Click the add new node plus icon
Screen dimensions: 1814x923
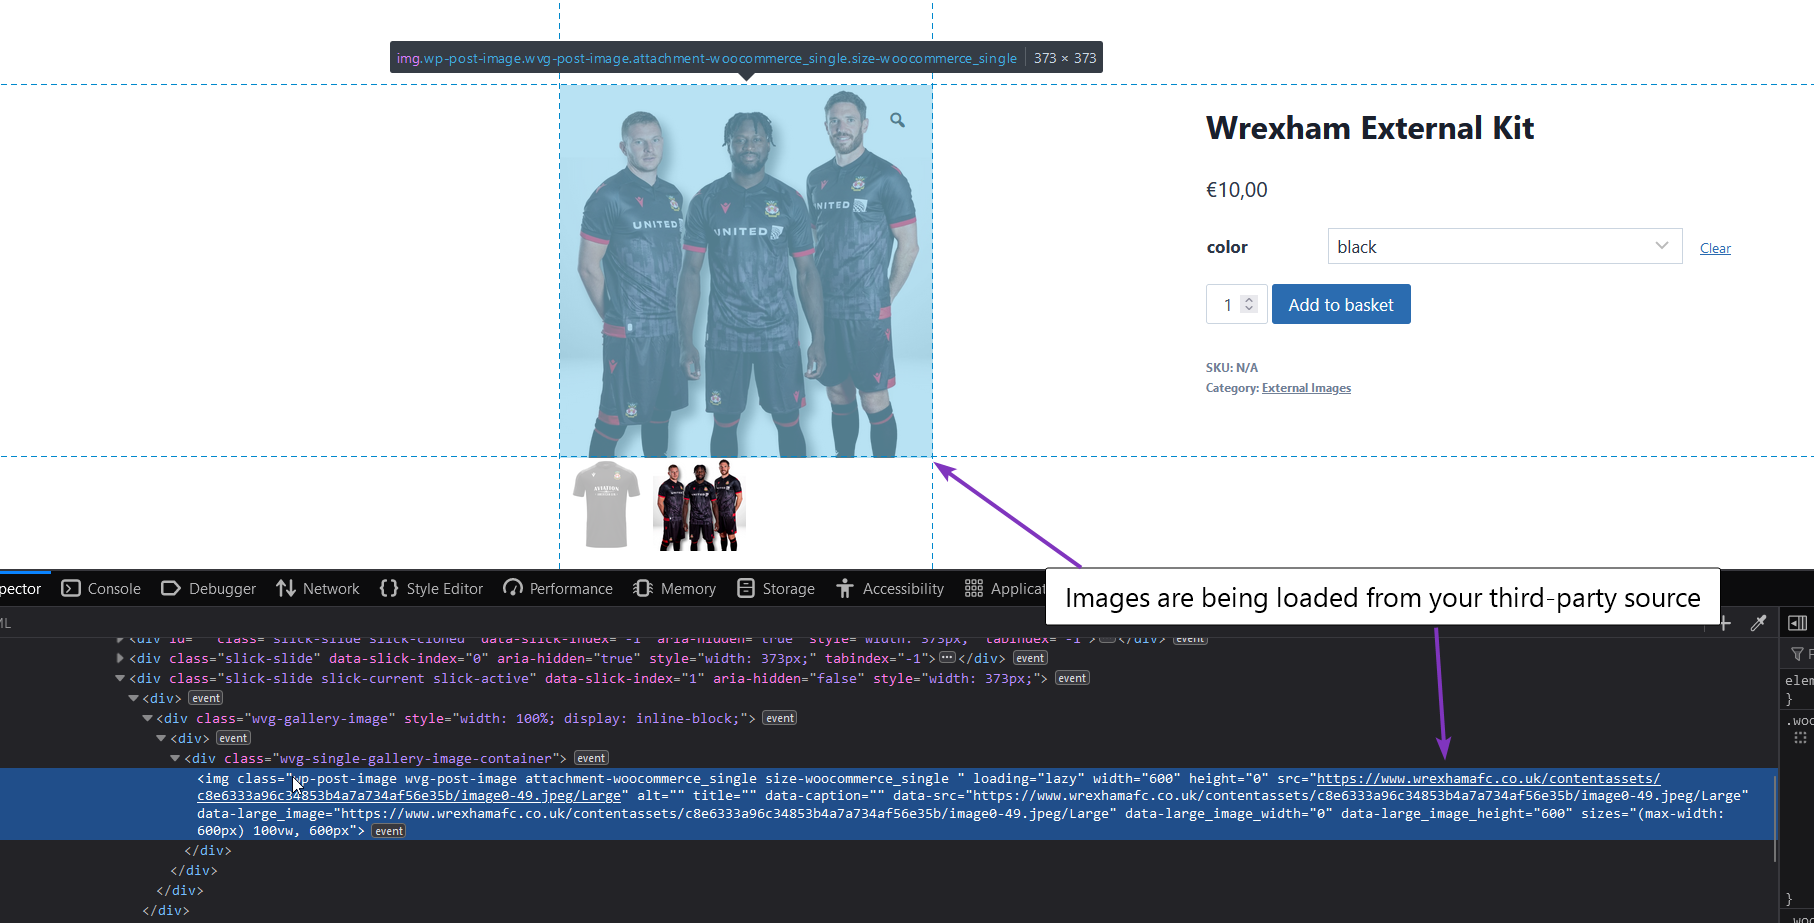tap(1724, 623)
